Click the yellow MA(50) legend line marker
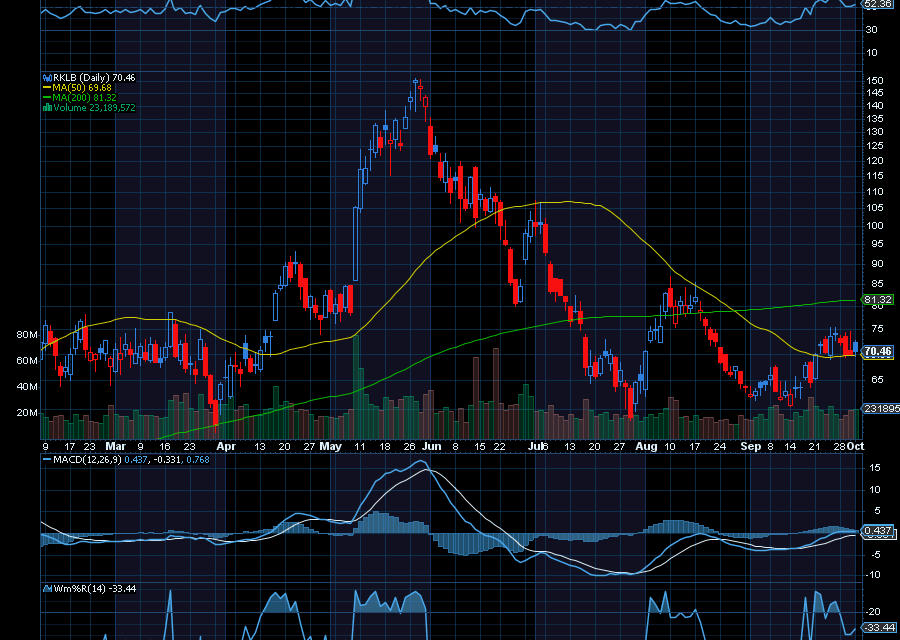This screenshot has height=640, width=900. tap(48, 88)
